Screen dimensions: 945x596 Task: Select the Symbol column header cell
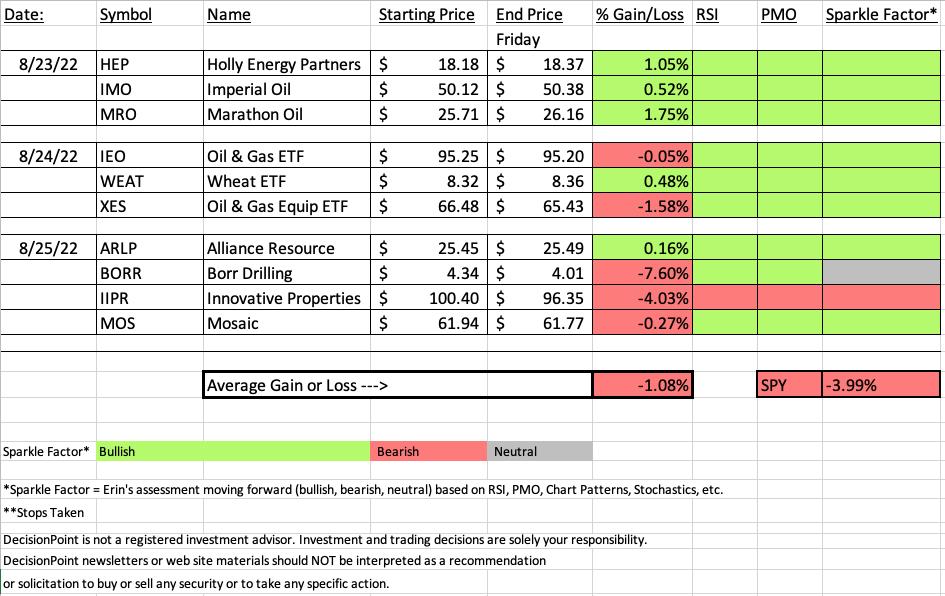(149, 14)
